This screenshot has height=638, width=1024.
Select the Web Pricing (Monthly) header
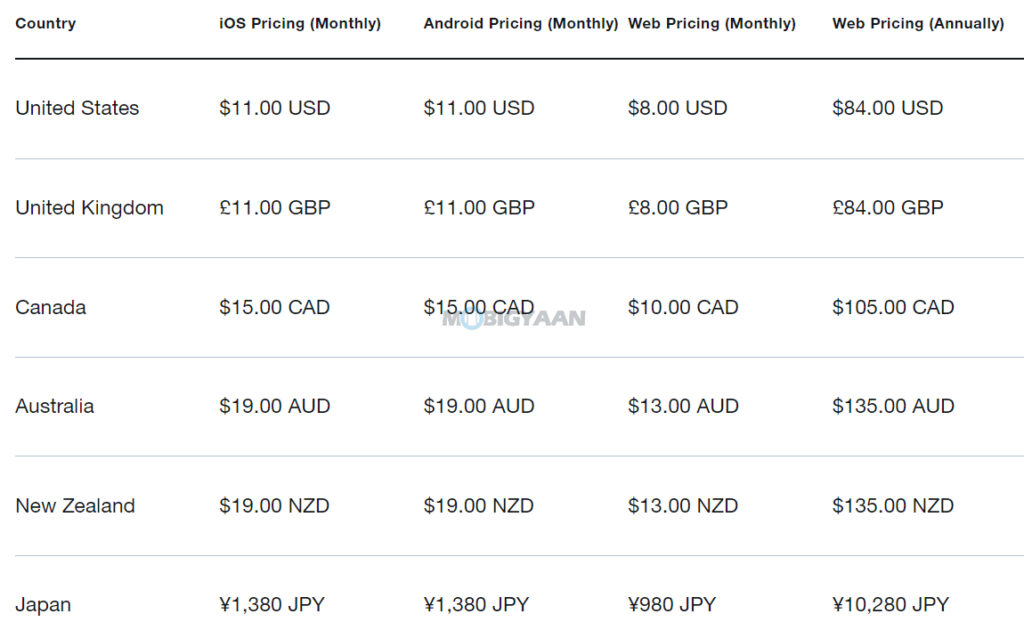711,24
